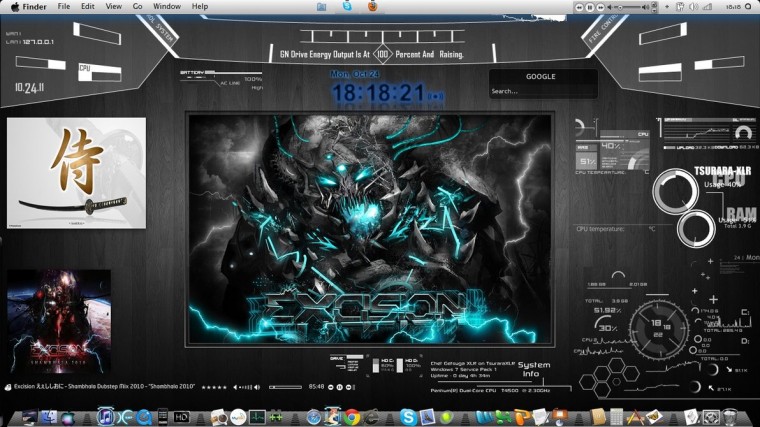Open QuickTime Player from the dock
The image size is (760, 427).
click(144, 417)
